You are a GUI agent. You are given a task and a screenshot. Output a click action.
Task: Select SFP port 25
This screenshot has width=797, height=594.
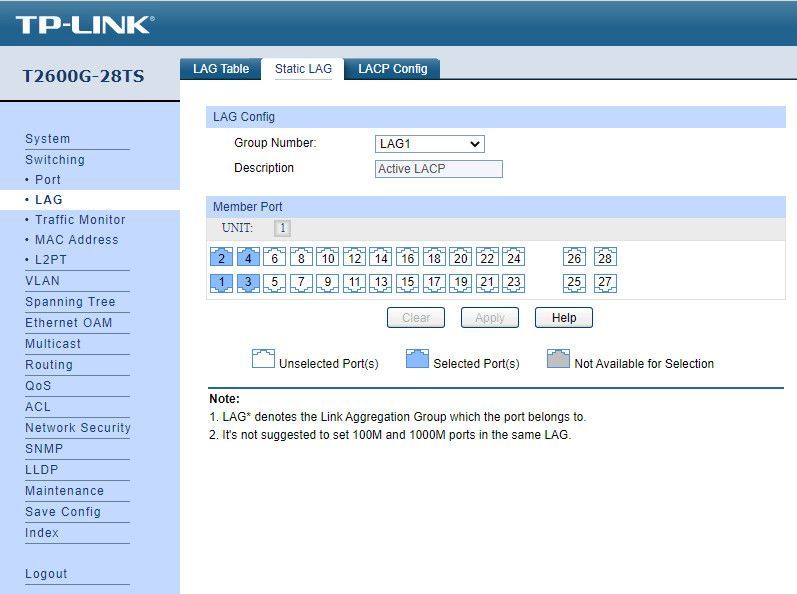click(574, 283)
